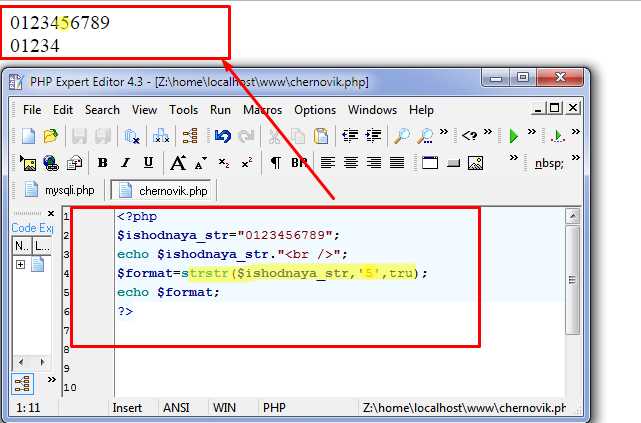Click the Find magnifier icon
This screenshot has height=423, width=641.
click(x=401, y=136)
